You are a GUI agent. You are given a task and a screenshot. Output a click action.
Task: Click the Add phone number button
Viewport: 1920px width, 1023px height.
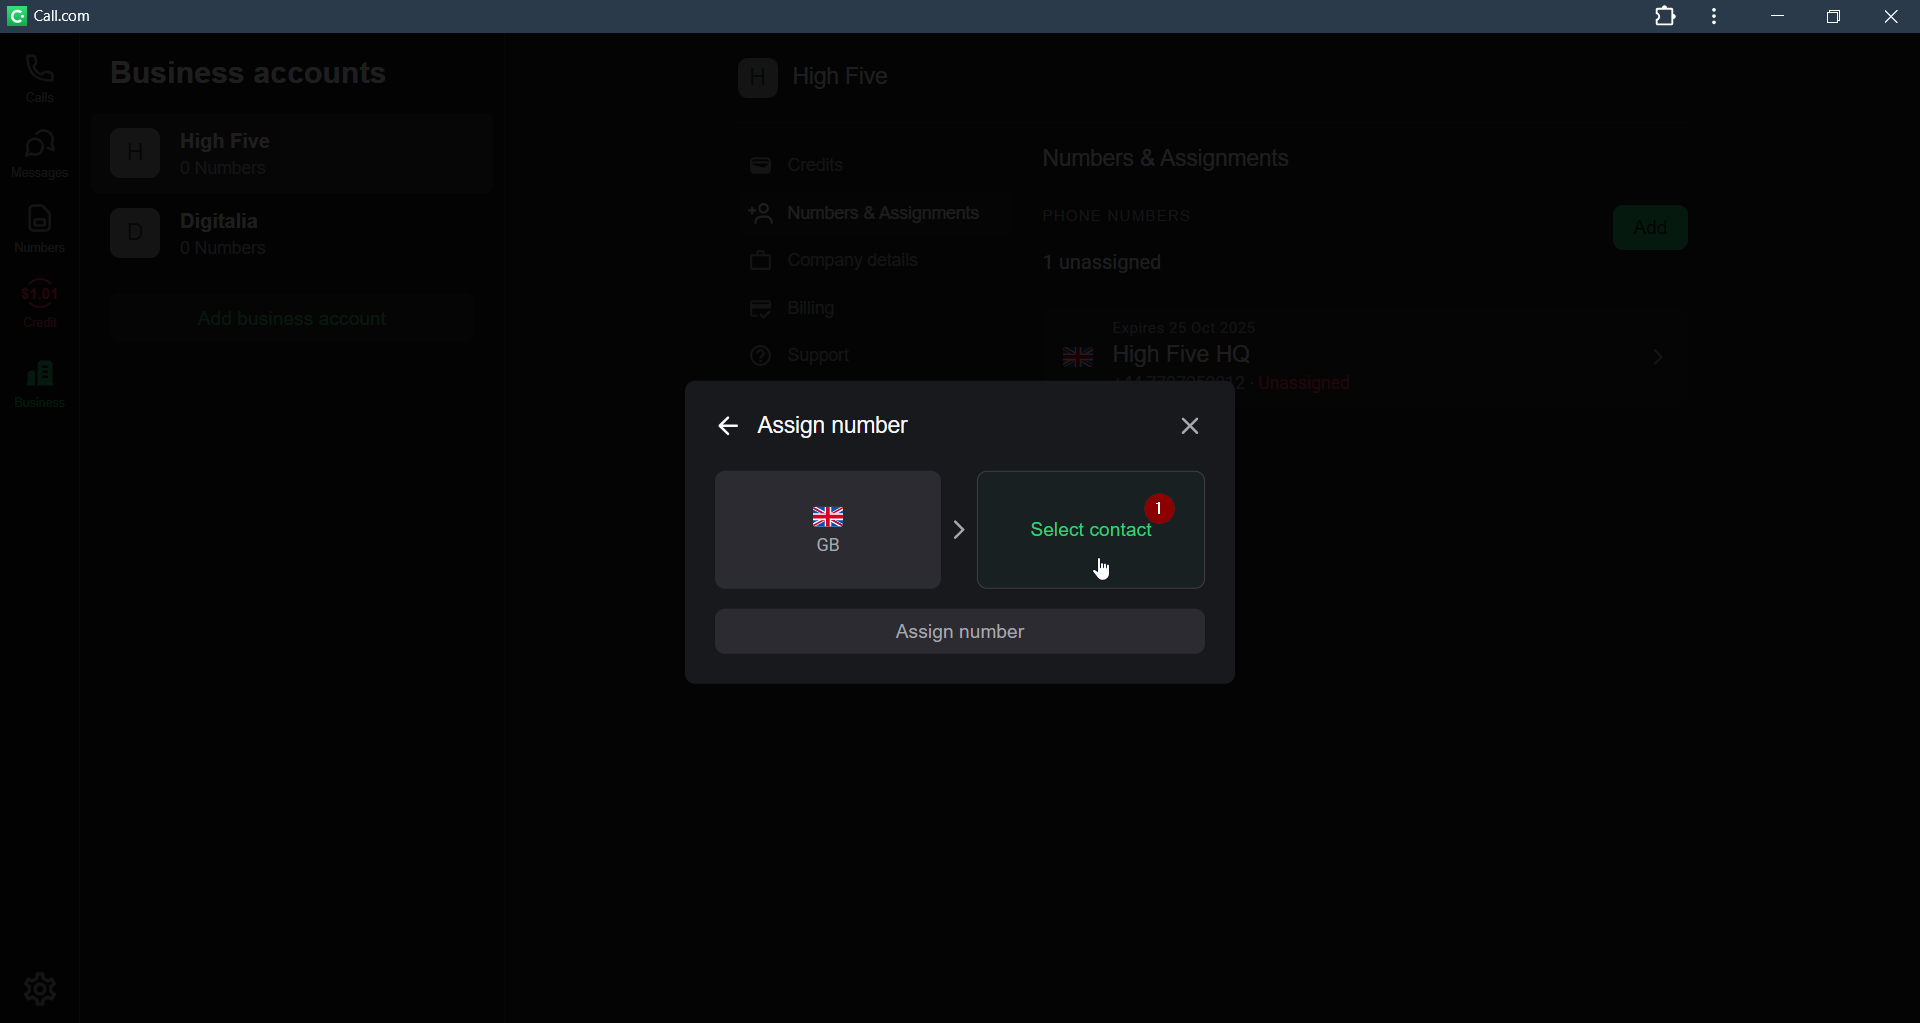(1650, 228)
